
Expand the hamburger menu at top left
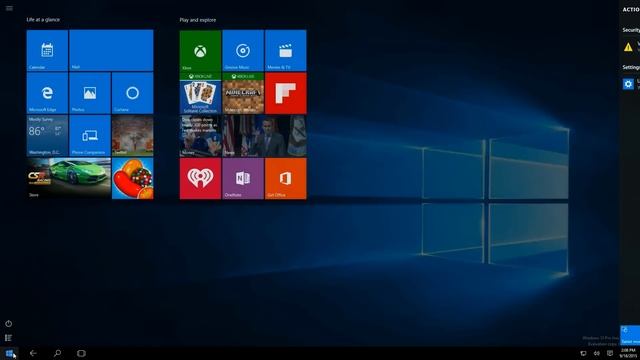[x=9, y=8]
